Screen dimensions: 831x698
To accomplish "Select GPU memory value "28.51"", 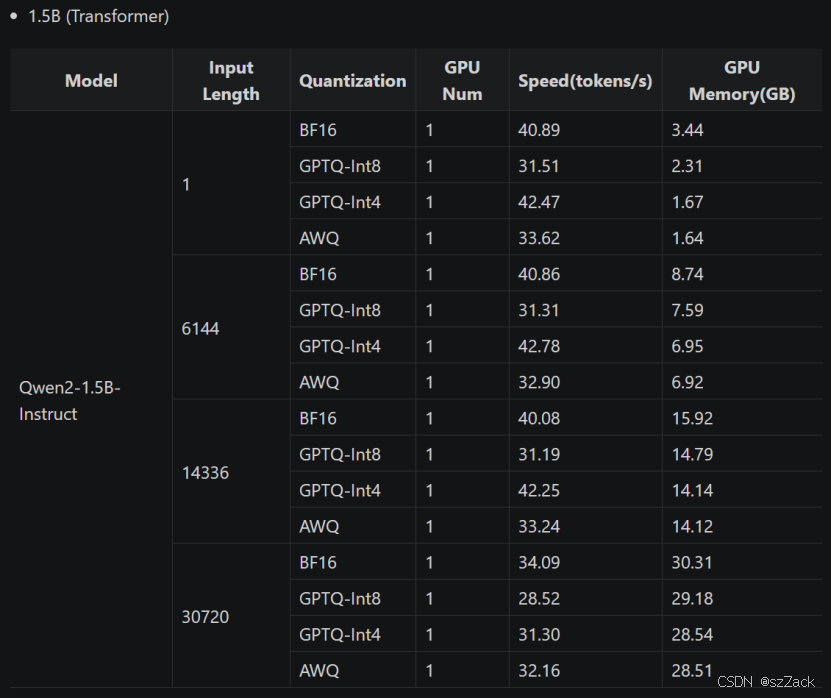I will [x=692, y=670].
